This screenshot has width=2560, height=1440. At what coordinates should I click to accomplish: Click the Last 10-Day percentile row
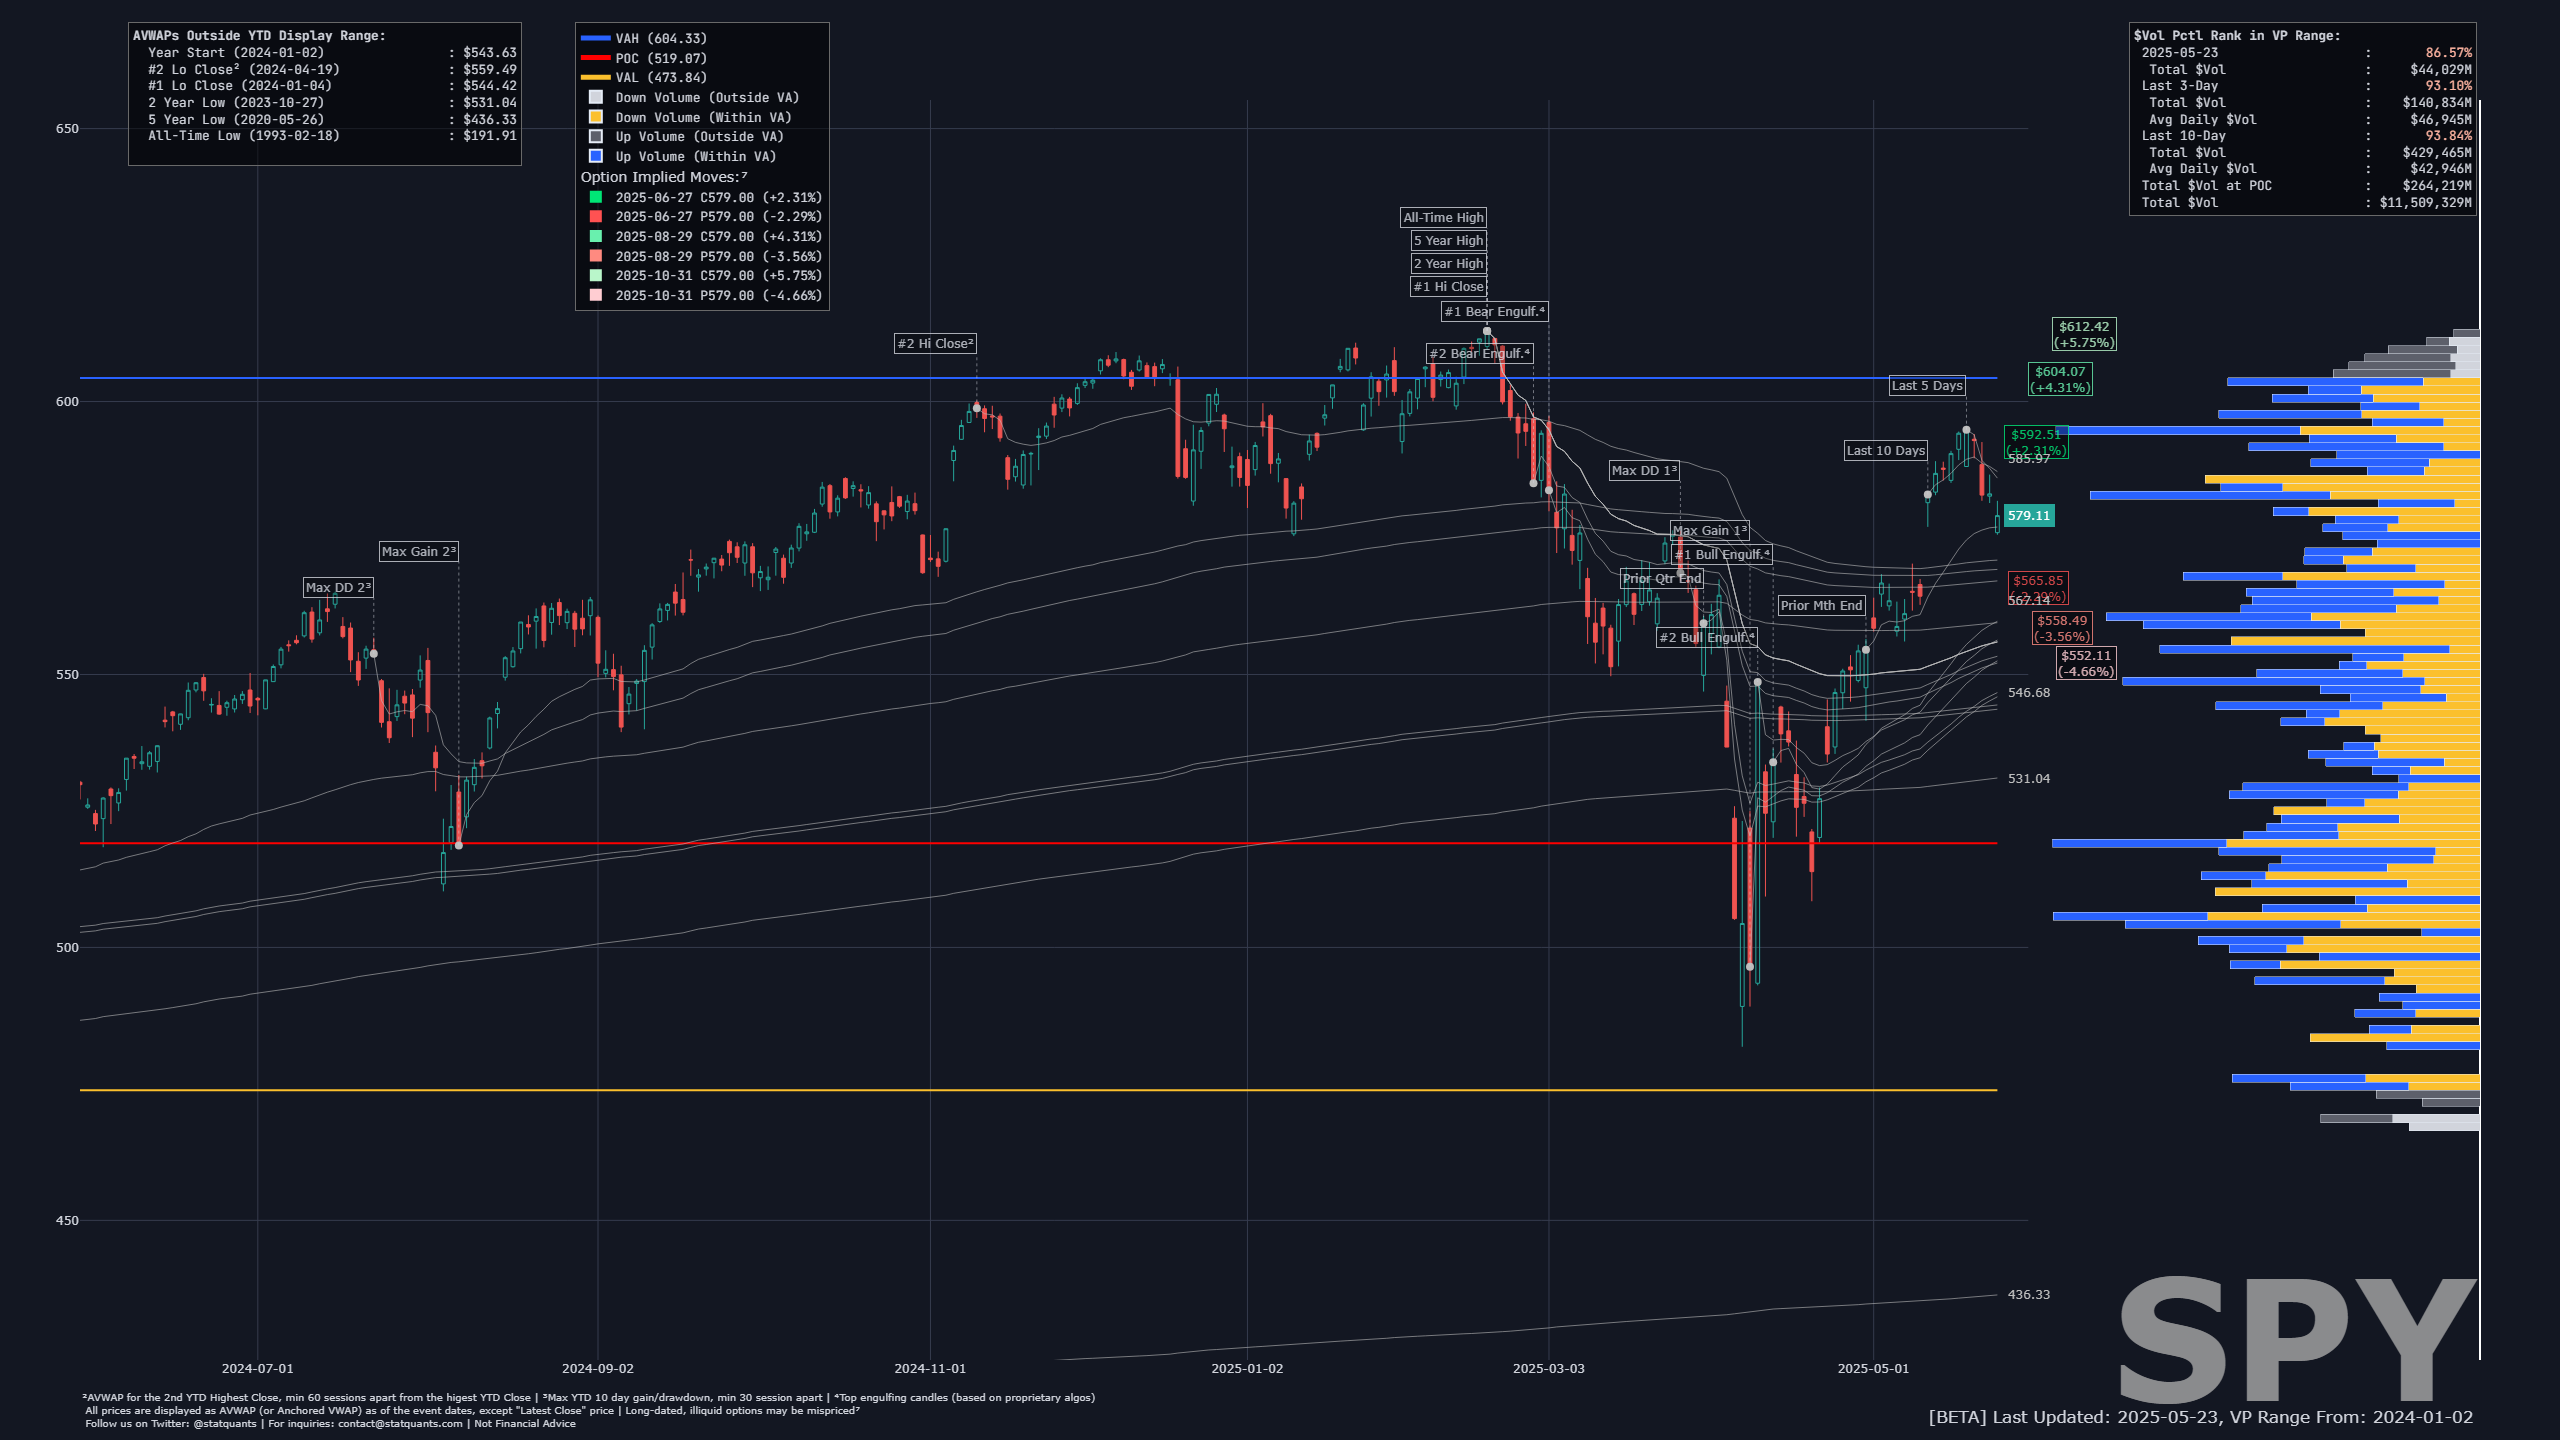[x=2306, y=136]
